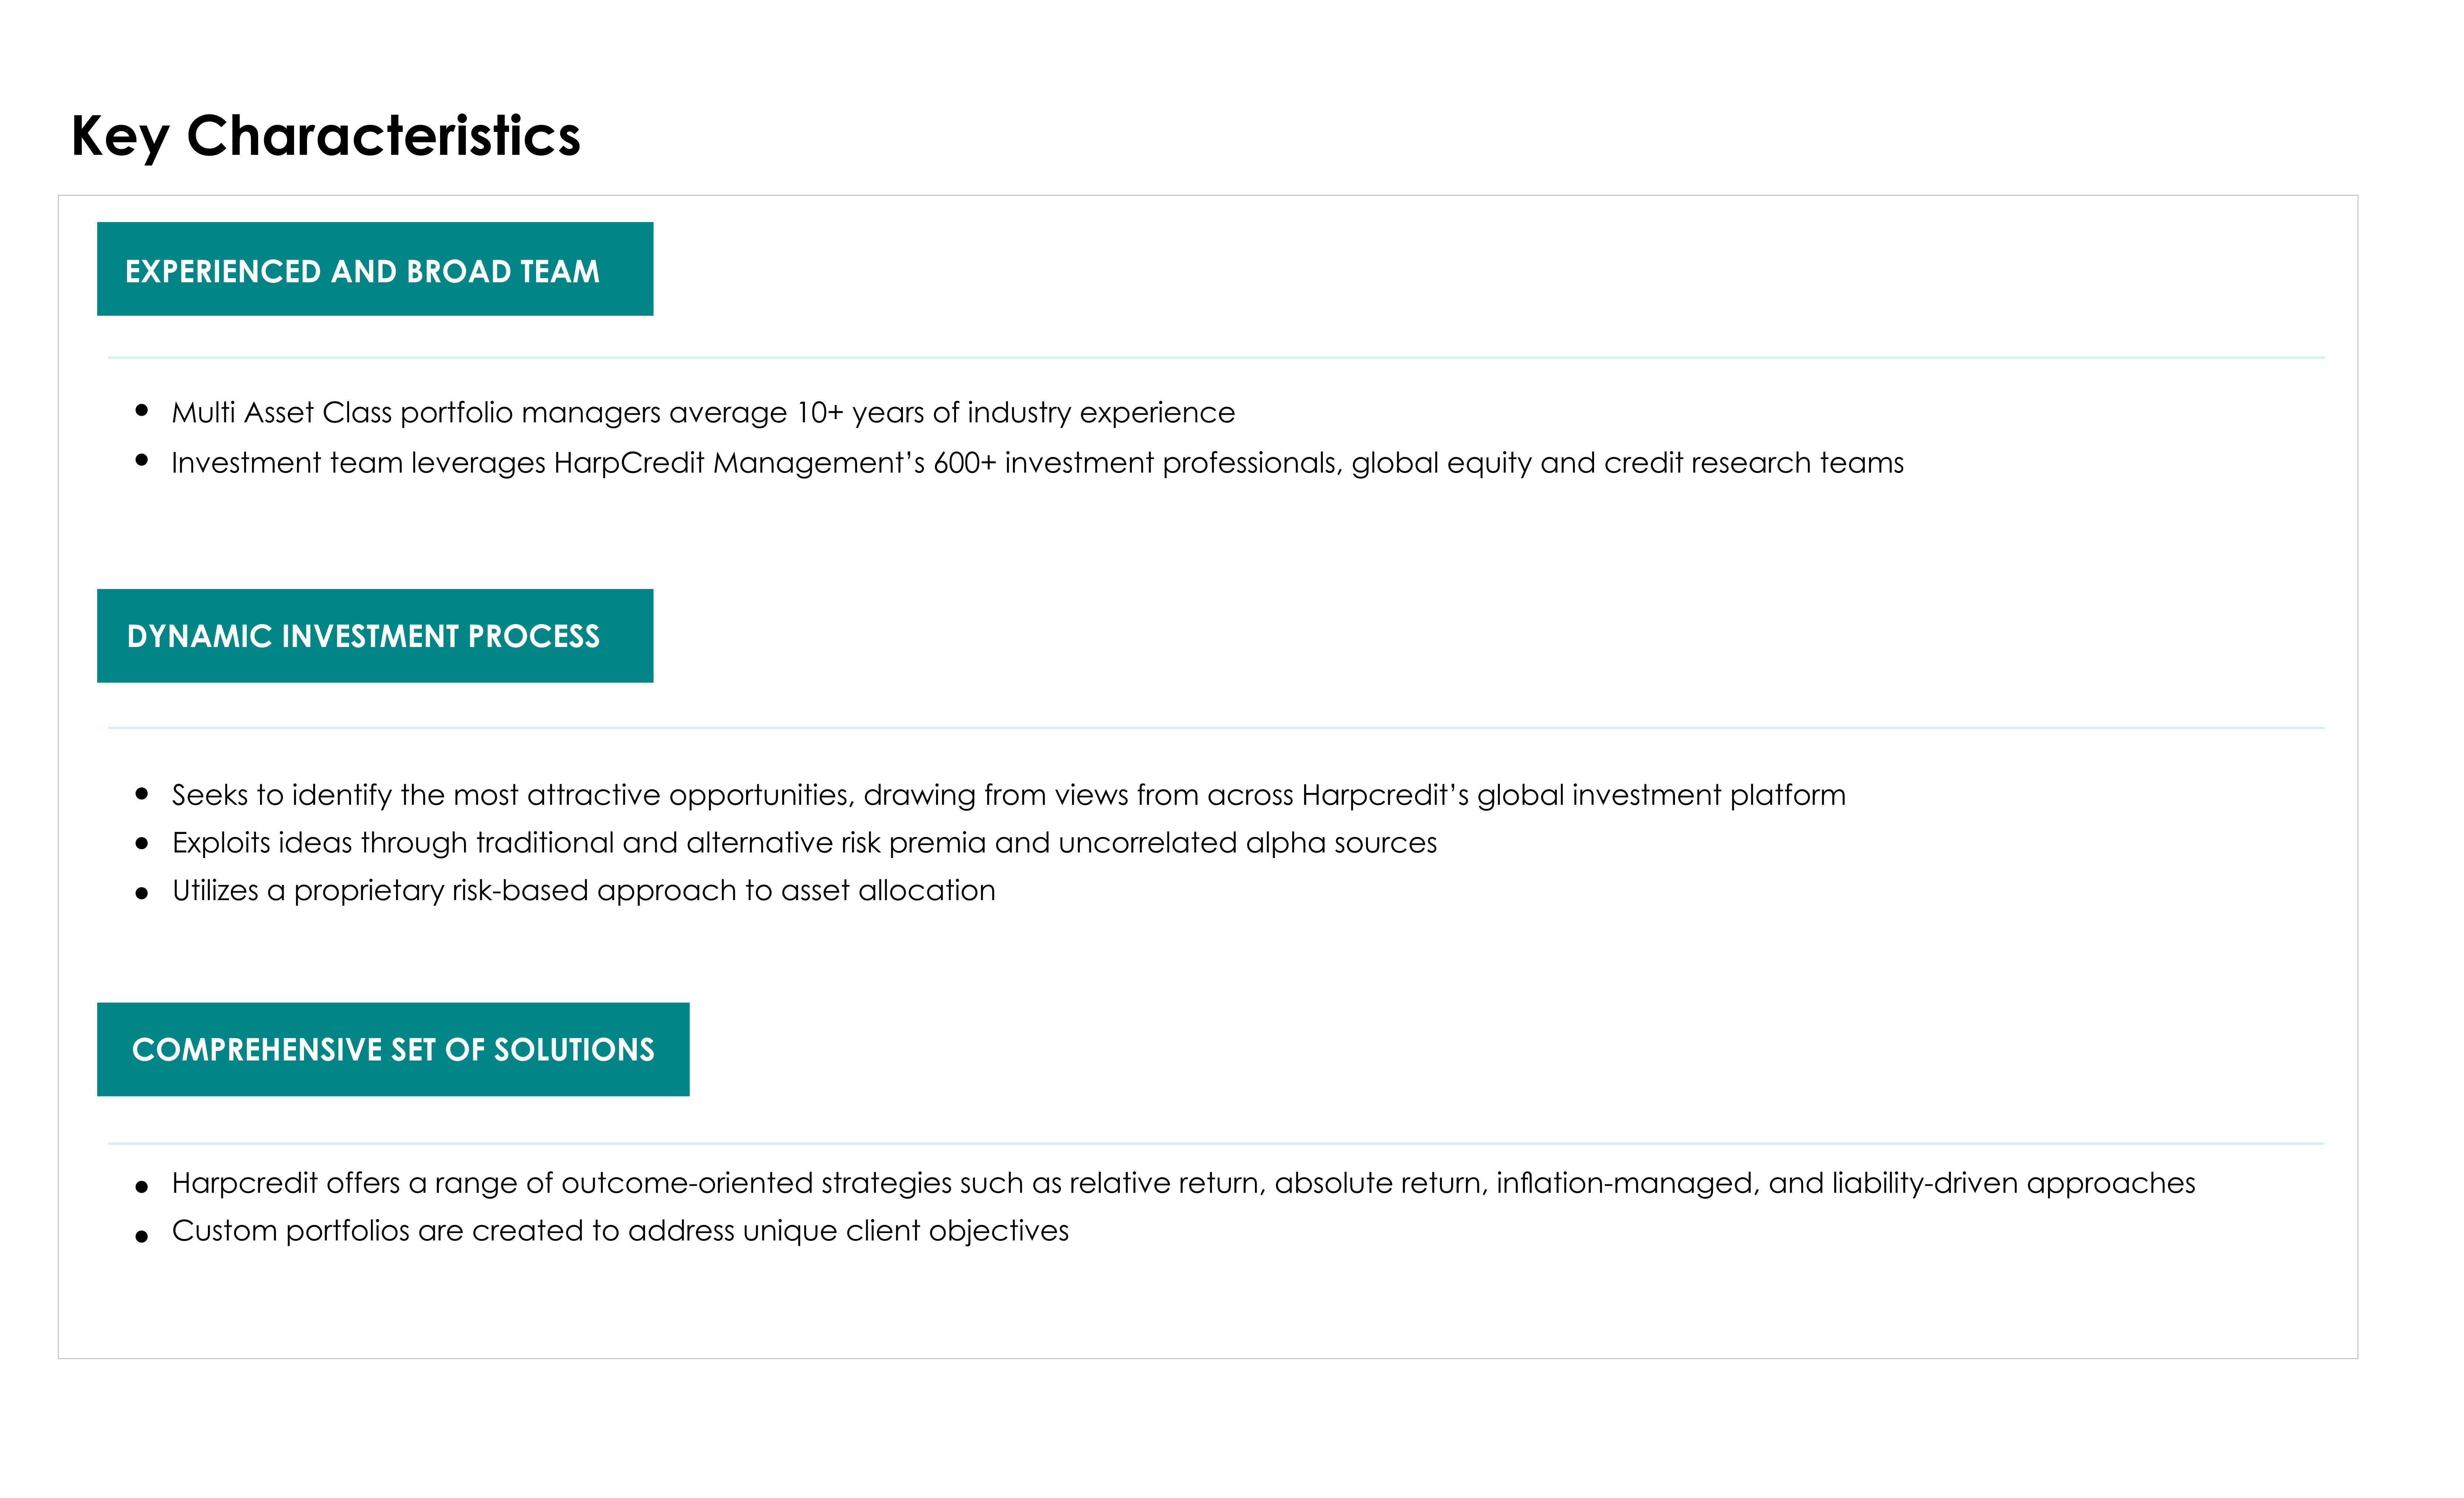This screenshot has height=1498, width=2464.
Task: Click the bullet dot before "Multi Asset Class"
Action: pos(142,410)
